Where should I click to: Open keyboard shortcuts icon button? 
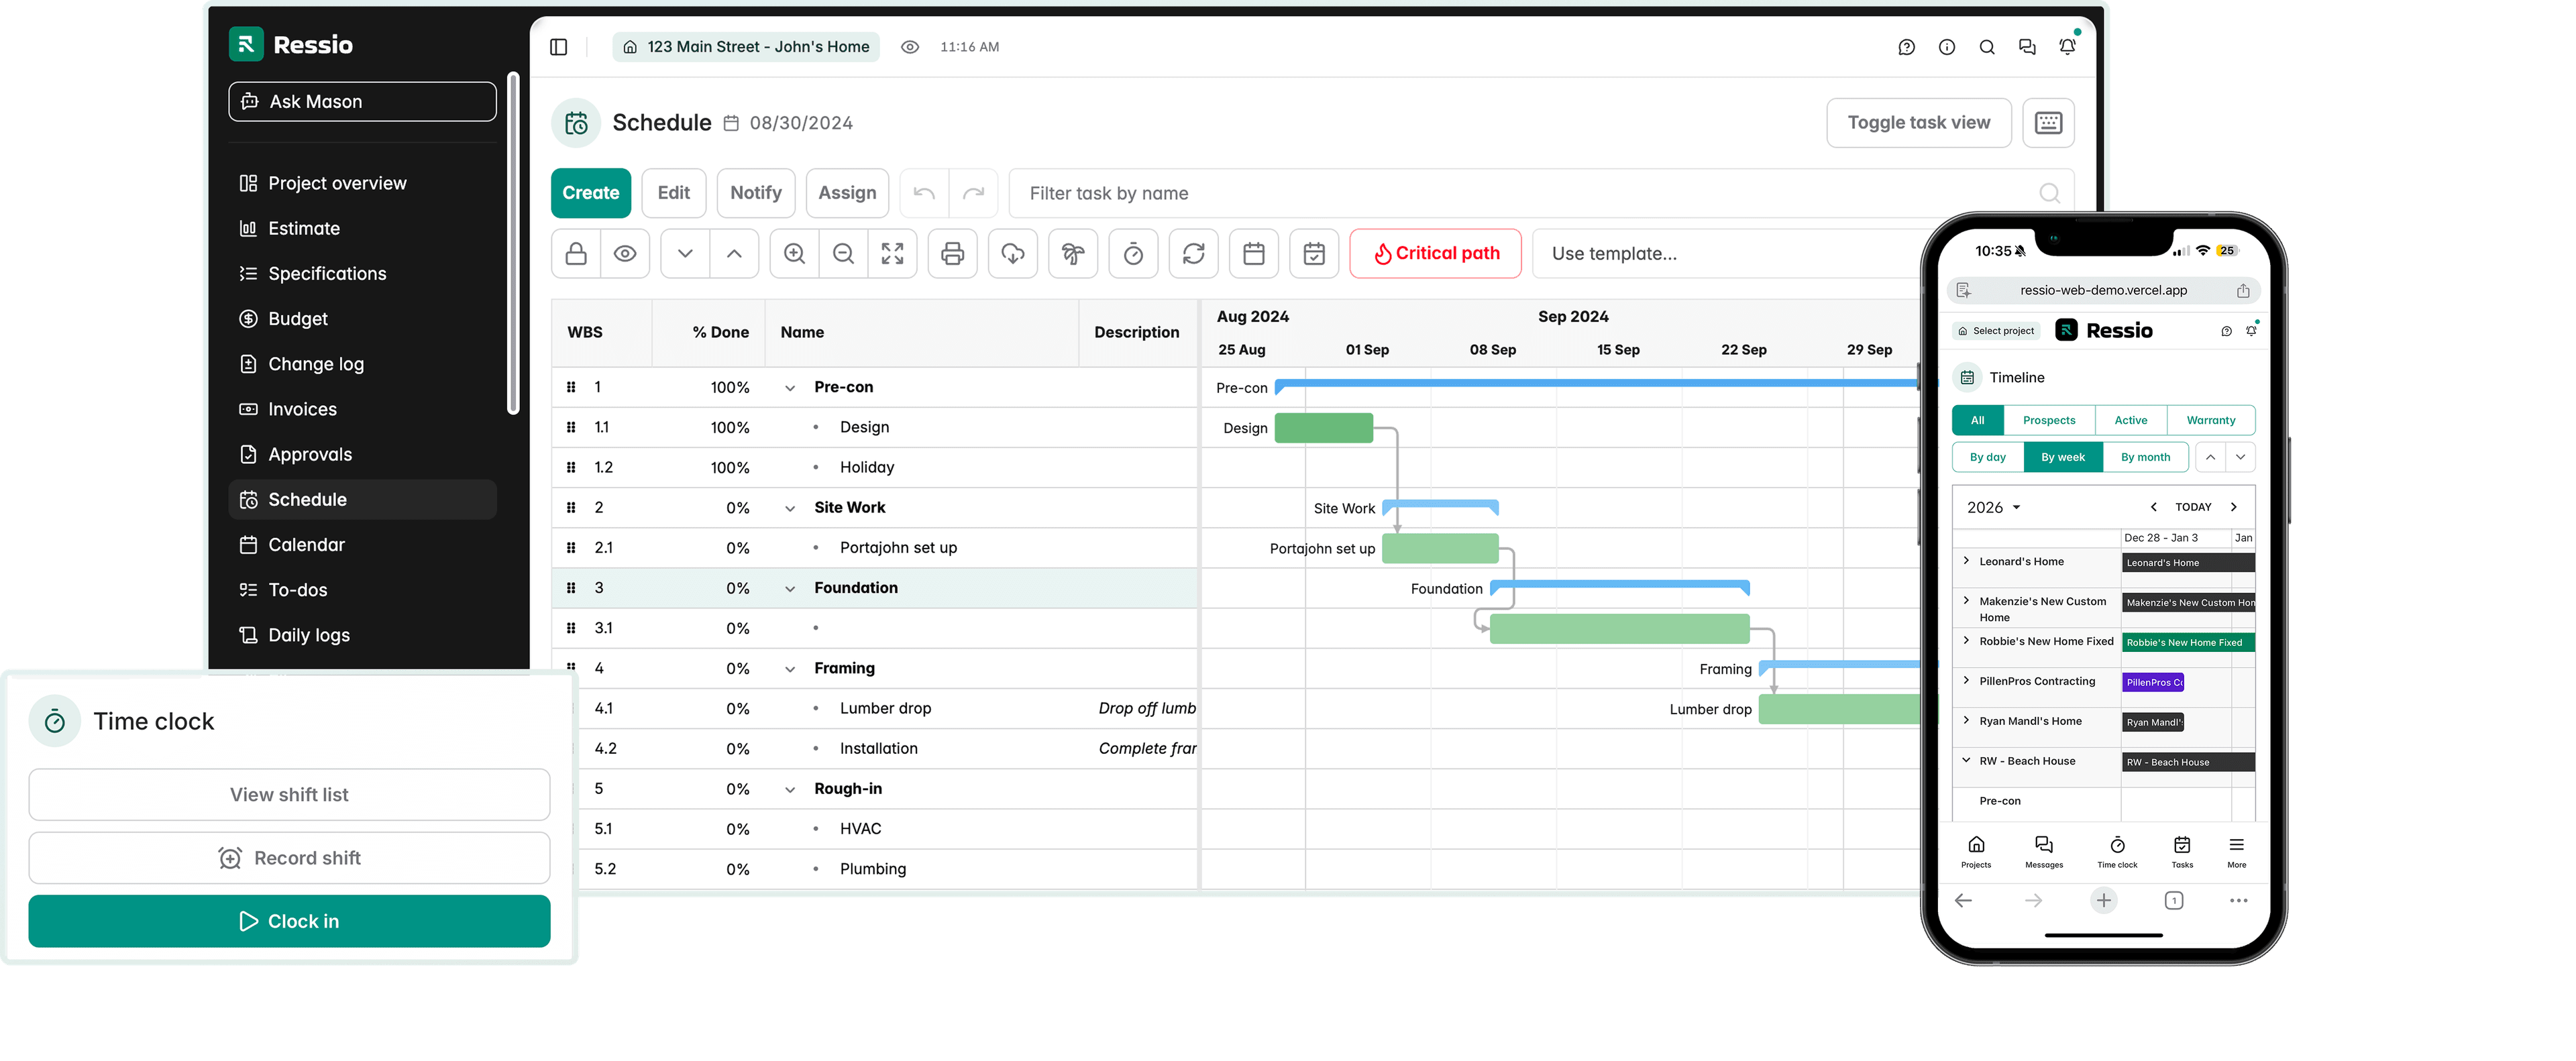[2048, 123]
